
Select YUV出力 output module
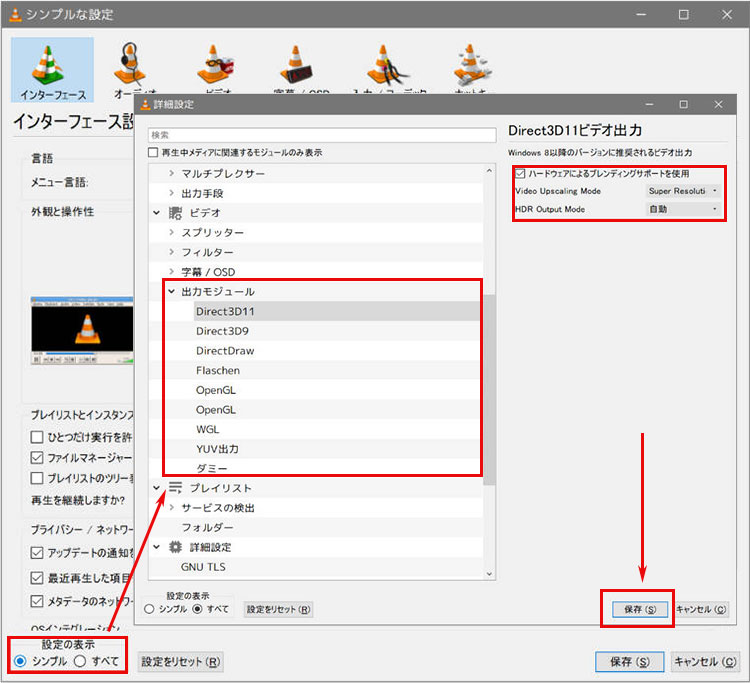(217, 449)
